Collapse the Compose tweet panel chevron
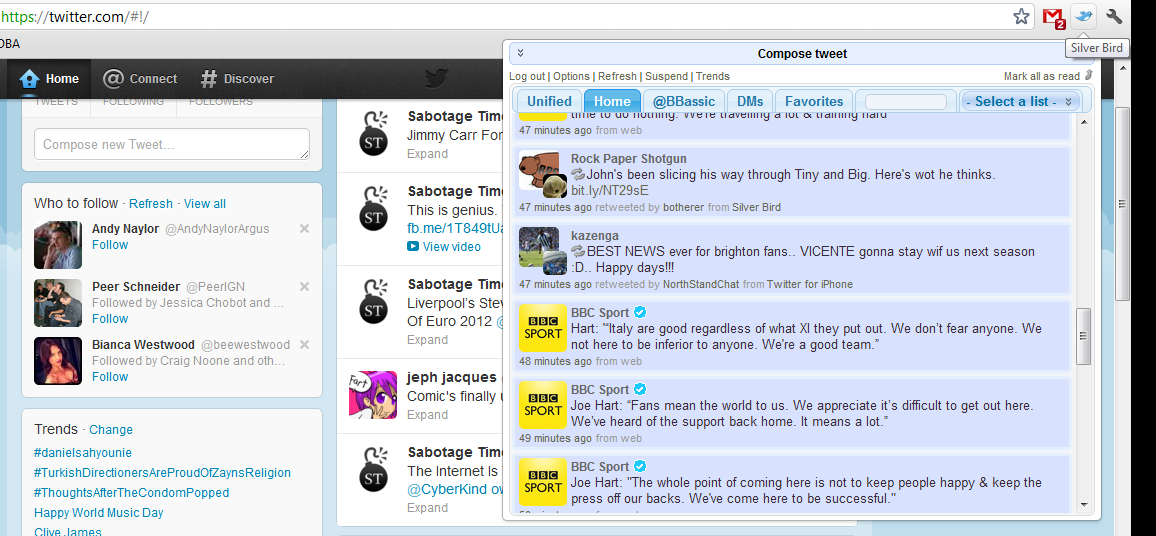The image size is (1156, 536). (520, 53)
